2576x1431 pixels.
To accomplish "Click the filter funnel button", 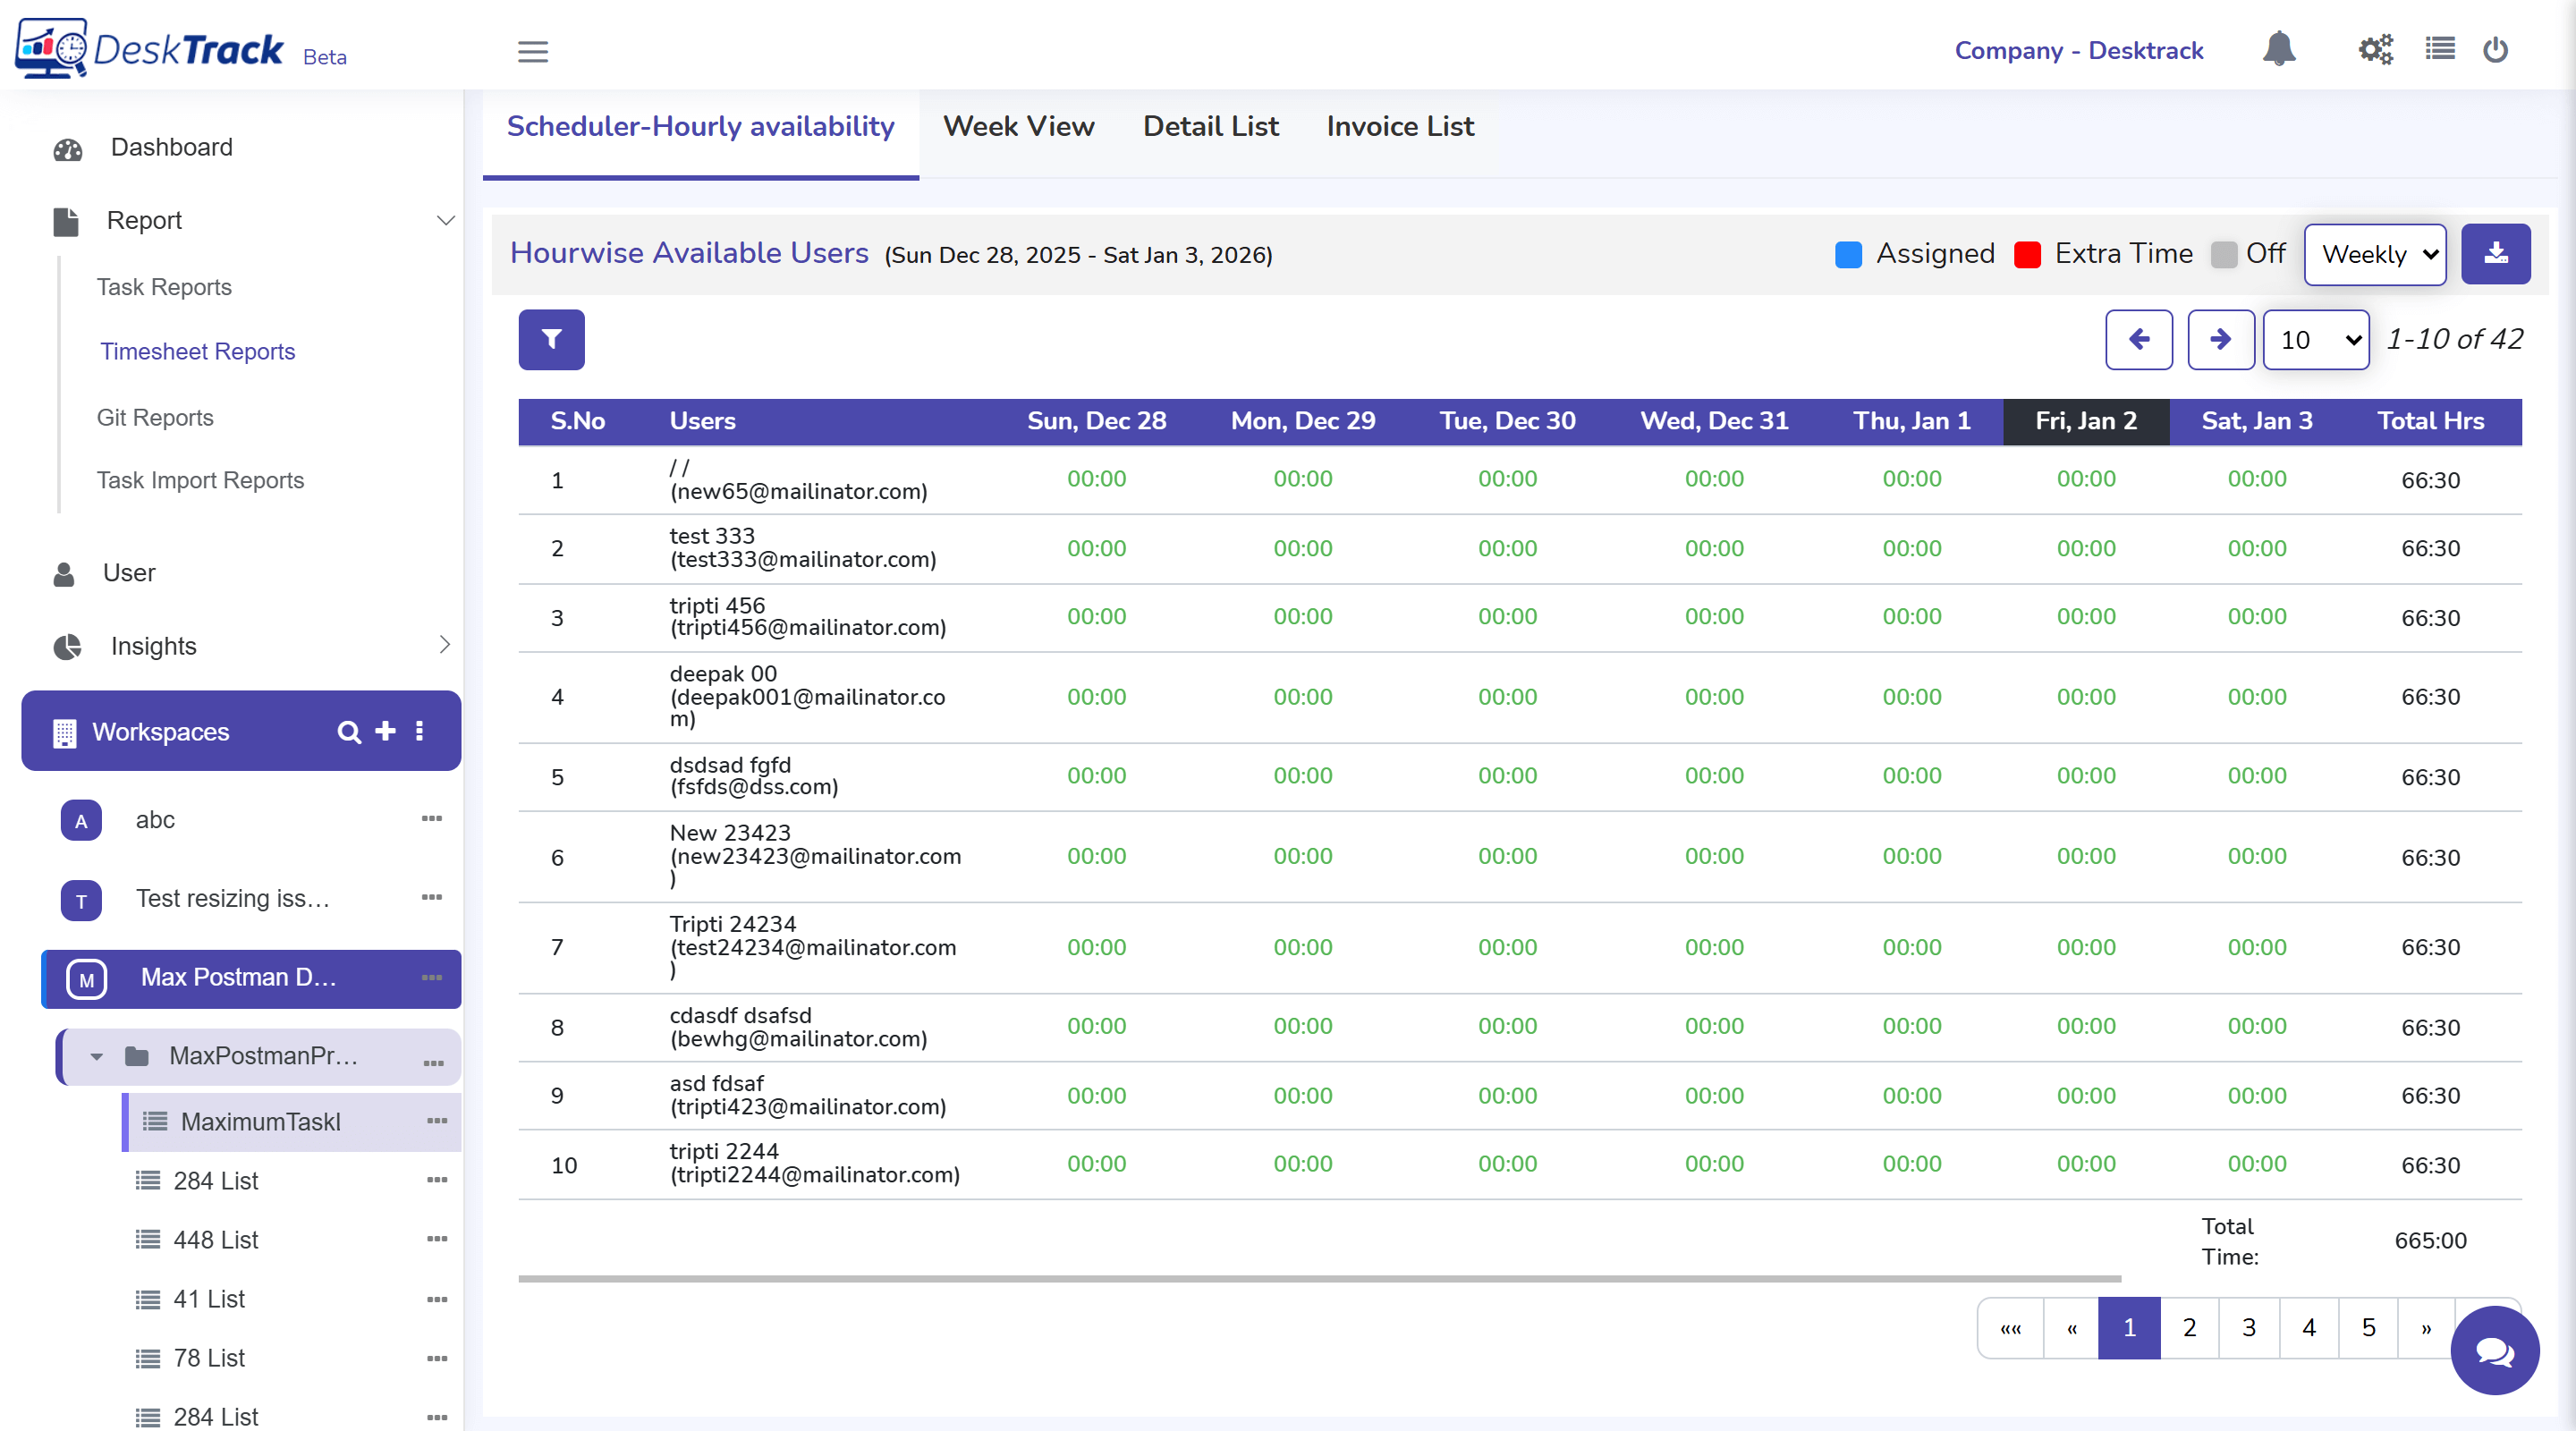I will pyautogui.click(x=551, y=340).
